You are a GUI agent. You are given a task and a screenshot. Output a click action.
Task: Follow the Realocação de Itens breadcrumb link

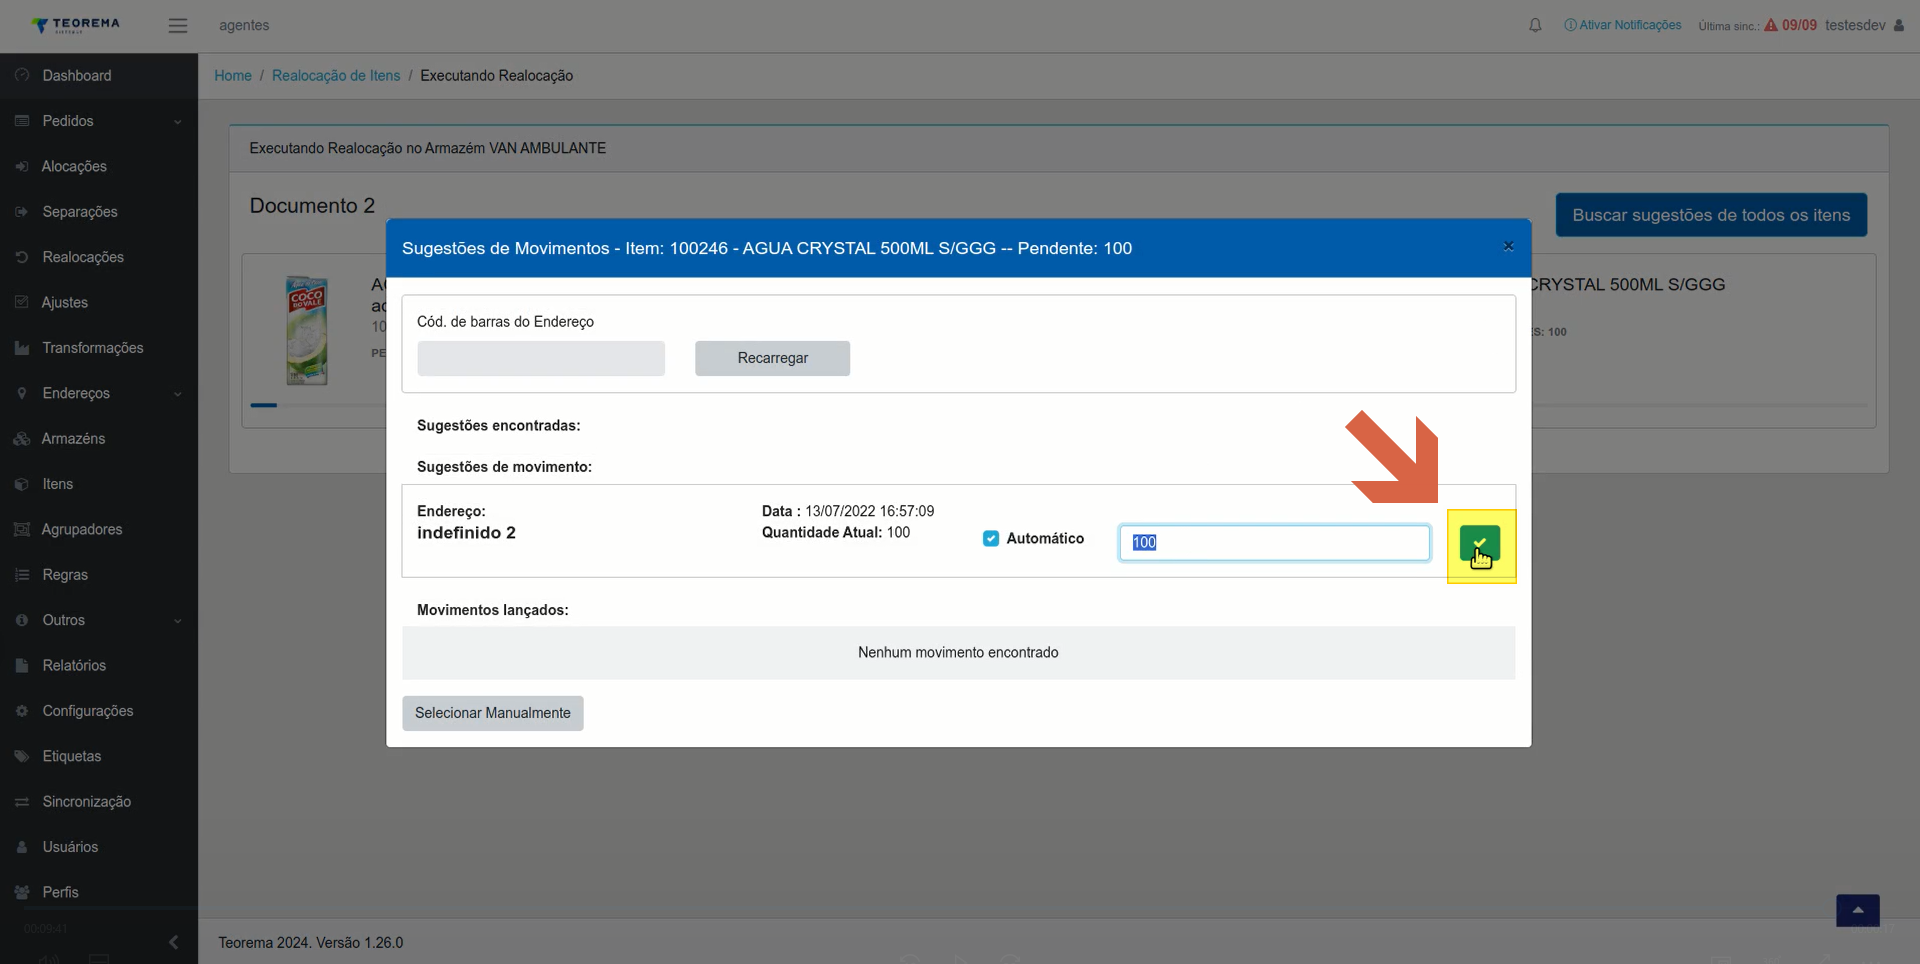(x=336, y=76)
